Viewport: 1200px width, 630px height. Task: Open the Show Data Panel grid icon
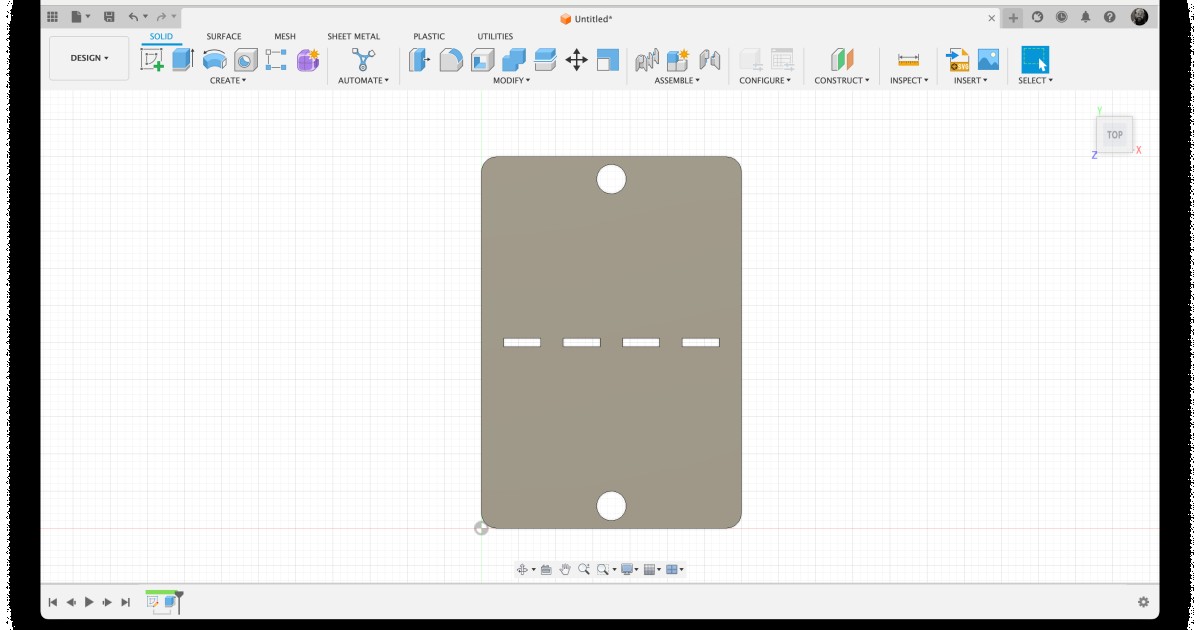[x=52, y=17]
